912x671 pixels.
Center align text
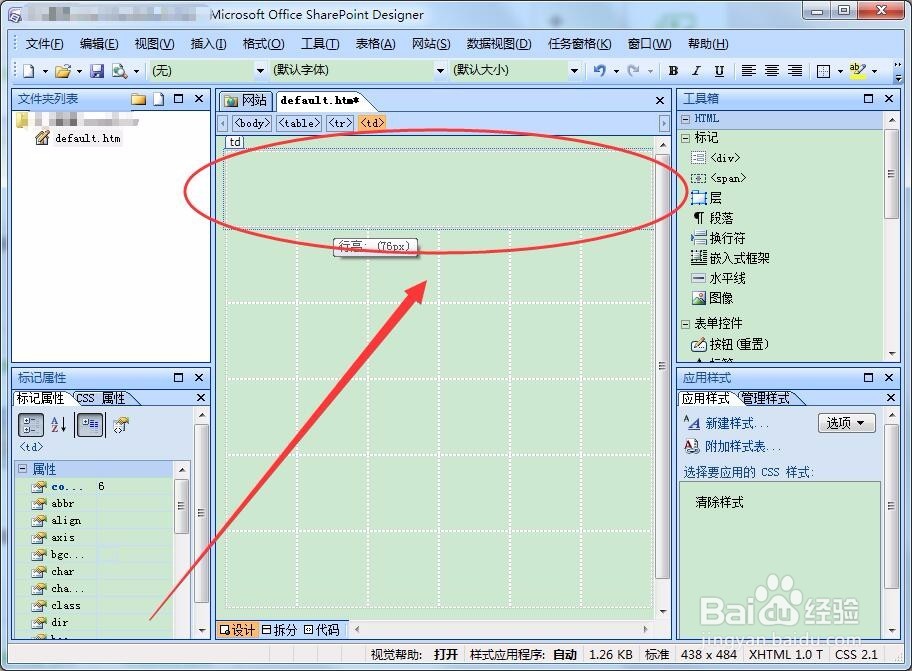(x=772, y=70)
